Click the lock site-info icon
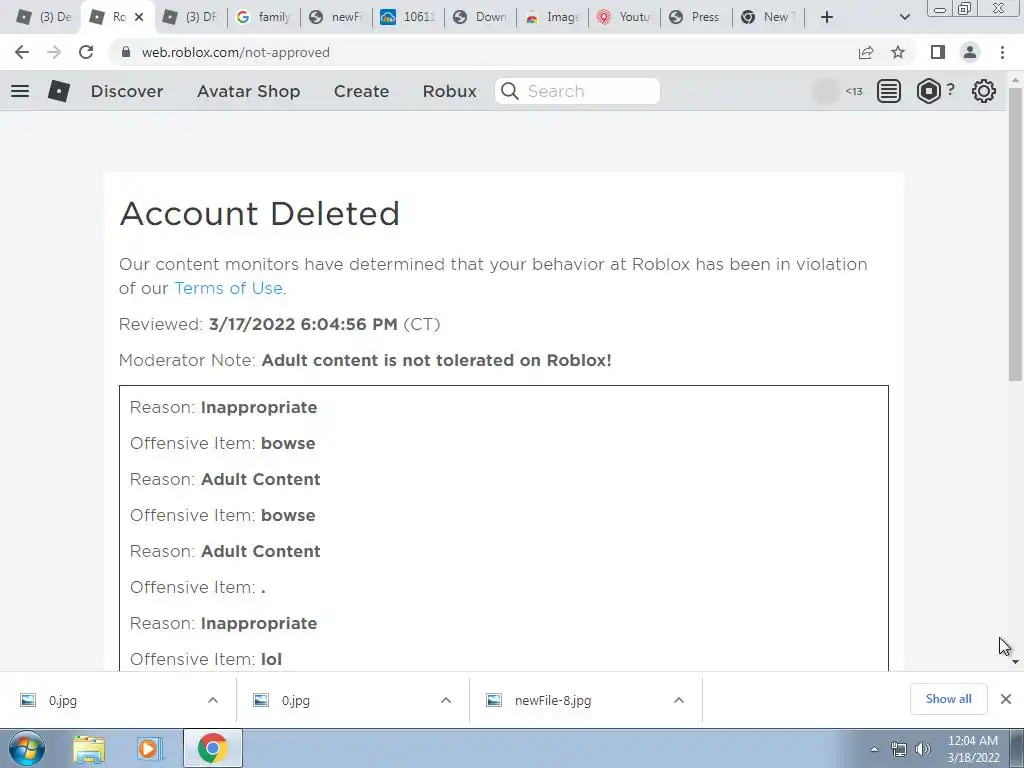The height and width of the screenshot is (768, 1024). [126, 52]
